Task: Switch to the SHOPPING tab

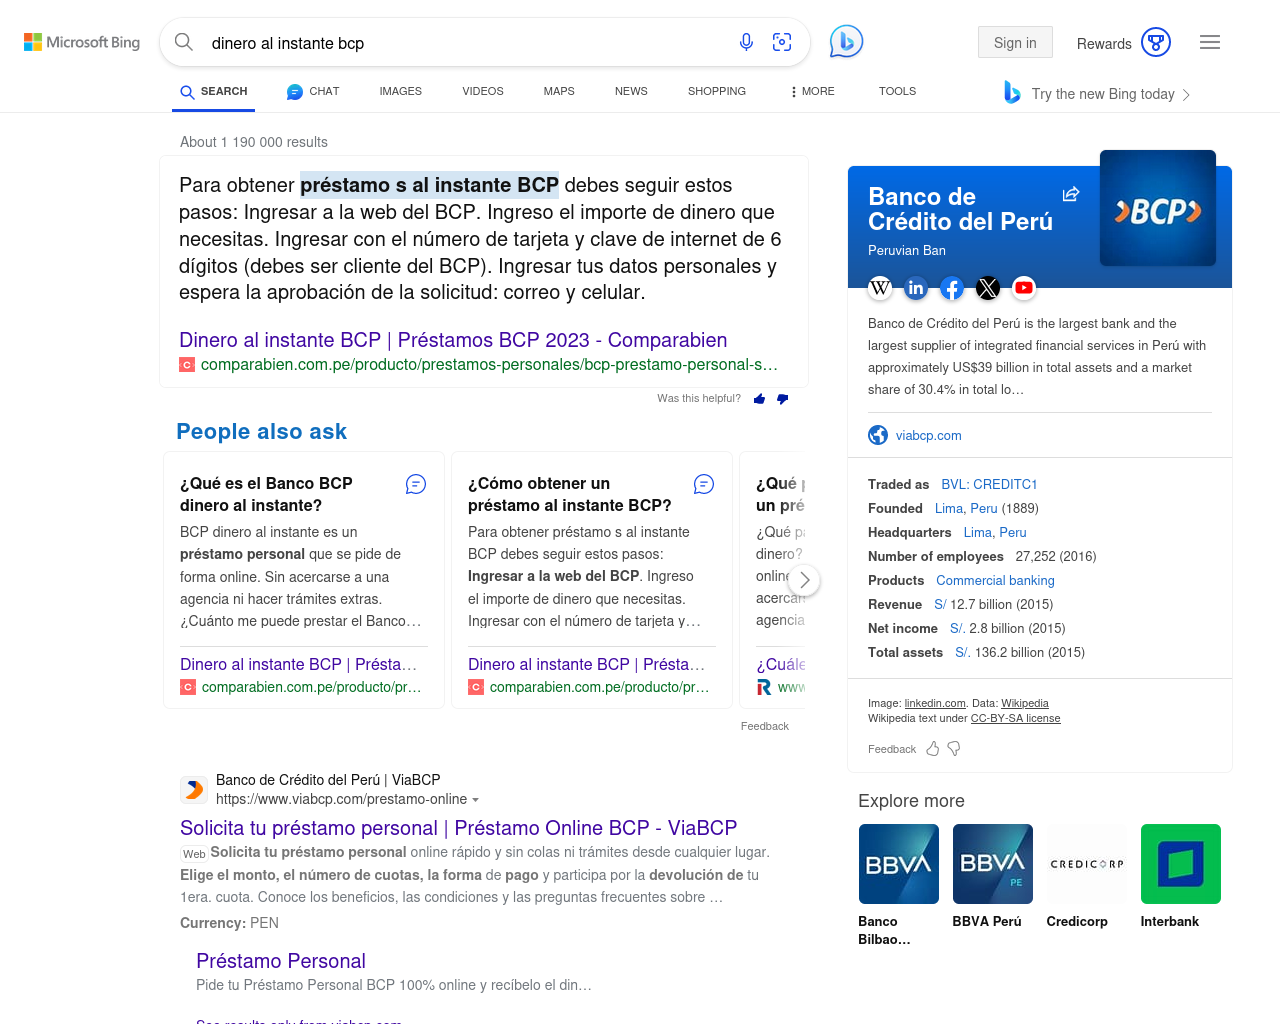Action: [x=717, y=91]
